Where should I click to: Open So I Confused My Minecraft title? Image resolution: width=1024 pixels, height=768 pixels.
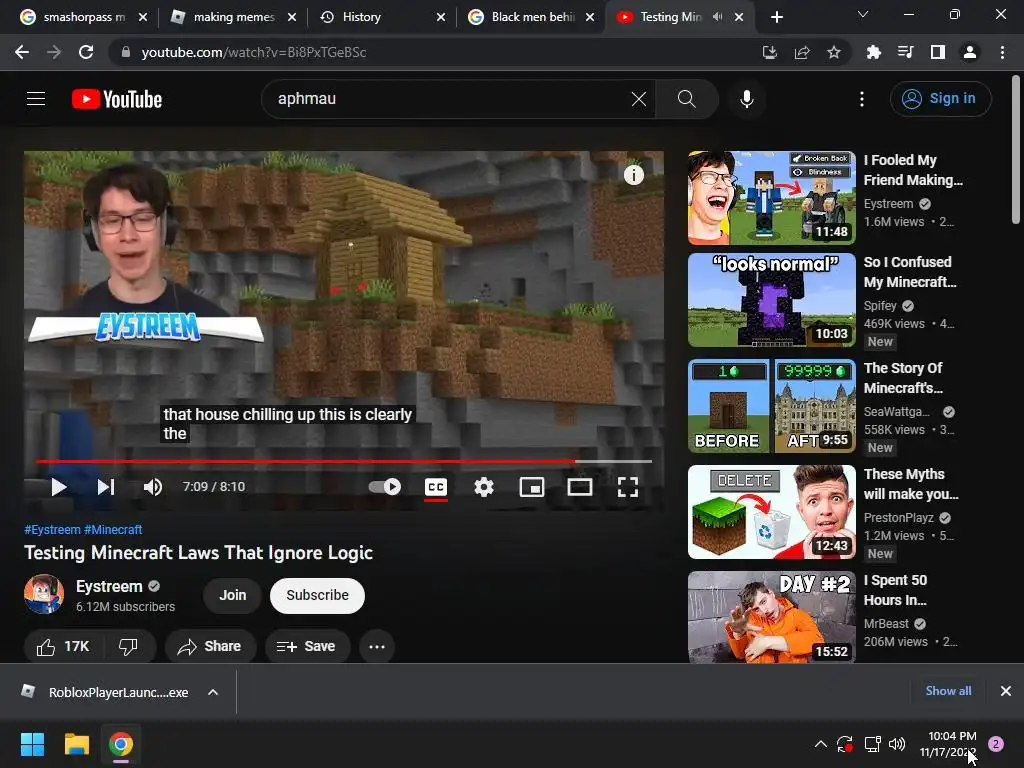pyautogui.click(x=910, y=272)
